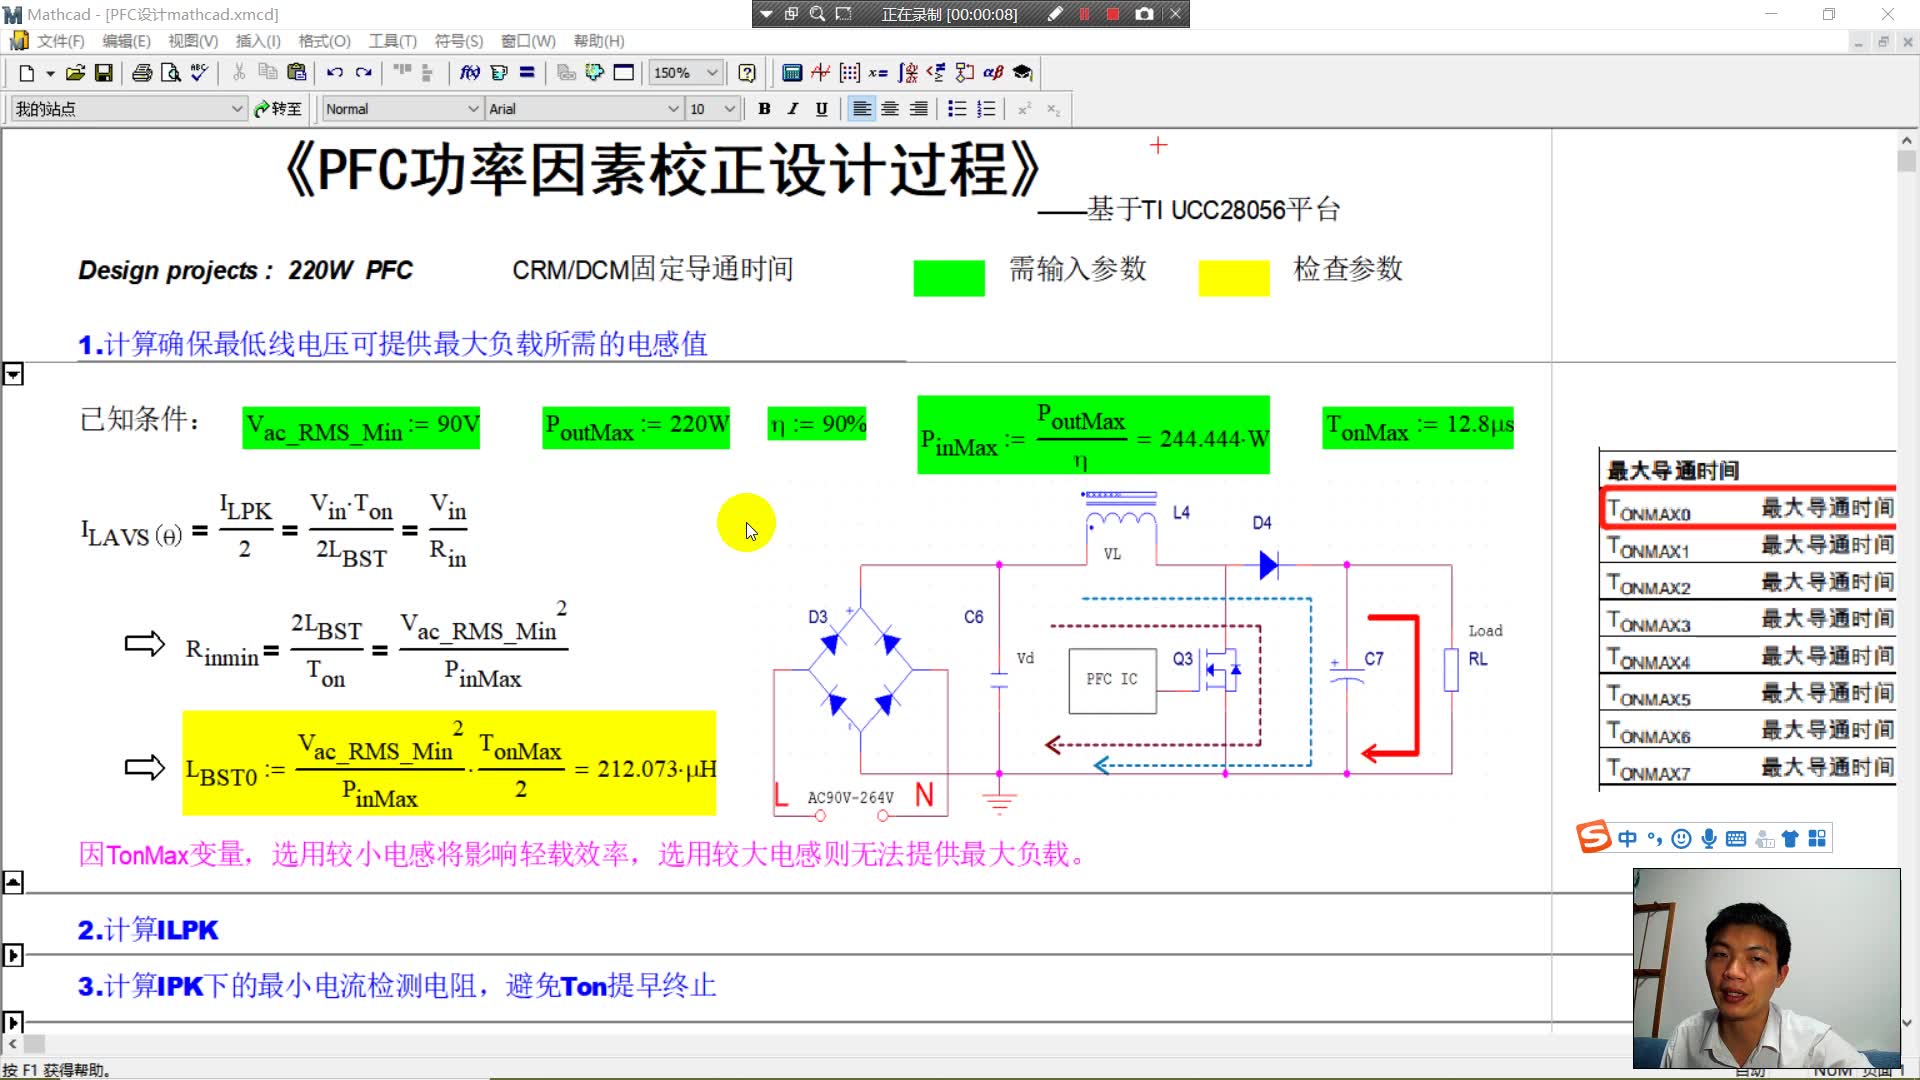Open the 格式(O) menu
Viewport: 1920px width, 1080px height.
[322, 41]
